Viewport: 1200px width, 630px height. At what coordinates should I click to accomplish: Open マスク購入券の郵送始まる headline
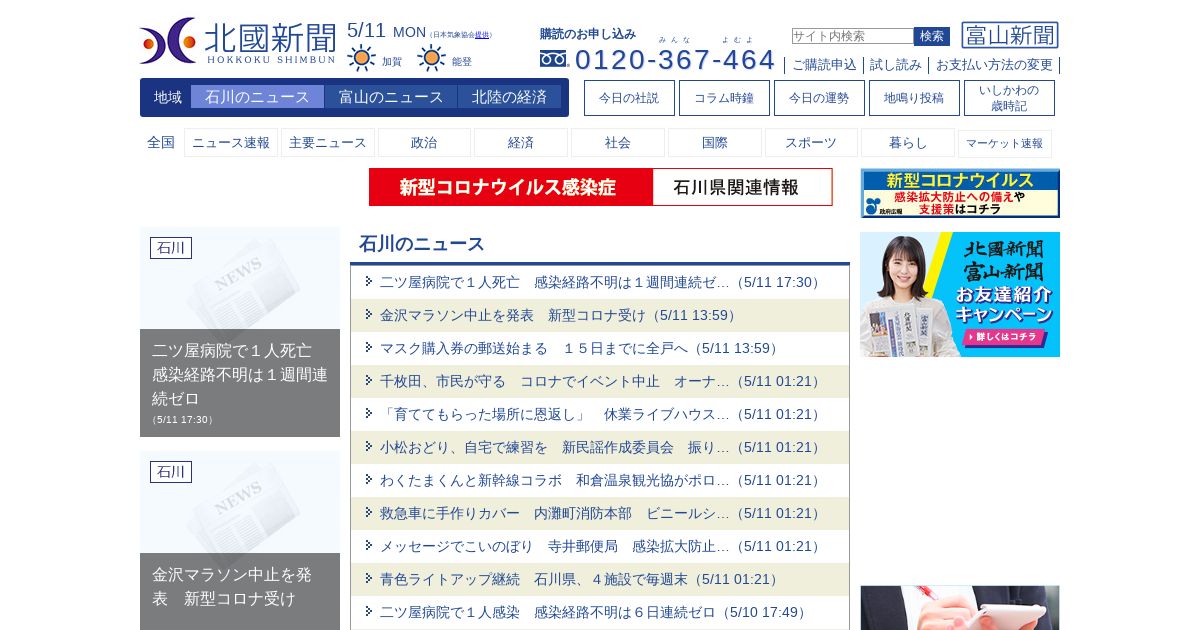tap(581, 348)
